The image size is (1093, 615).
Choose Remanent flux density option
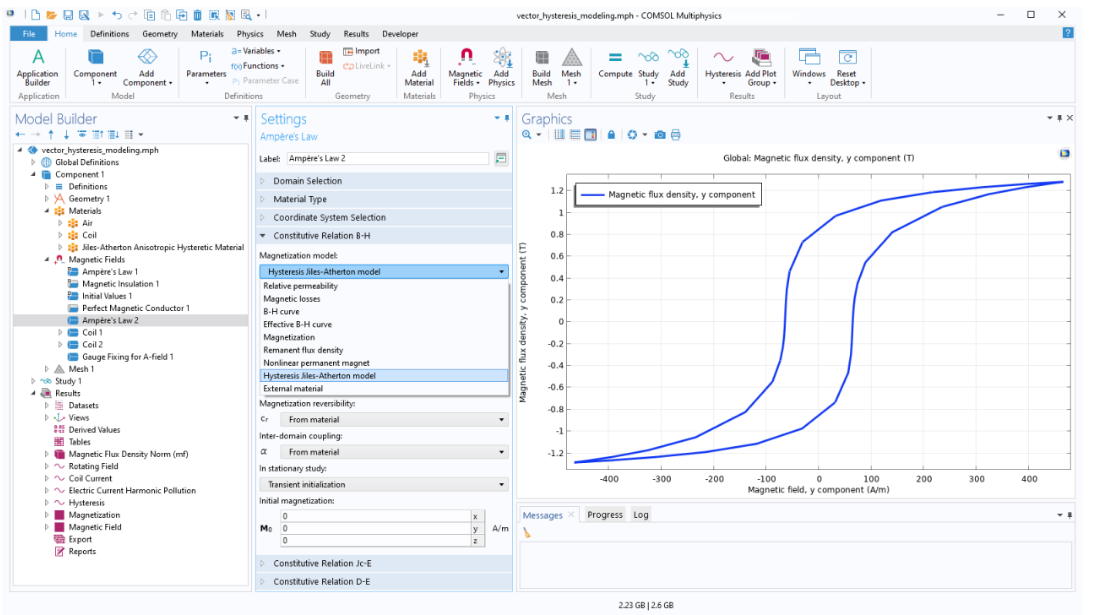pyautogui.click(x=384, y=350)
